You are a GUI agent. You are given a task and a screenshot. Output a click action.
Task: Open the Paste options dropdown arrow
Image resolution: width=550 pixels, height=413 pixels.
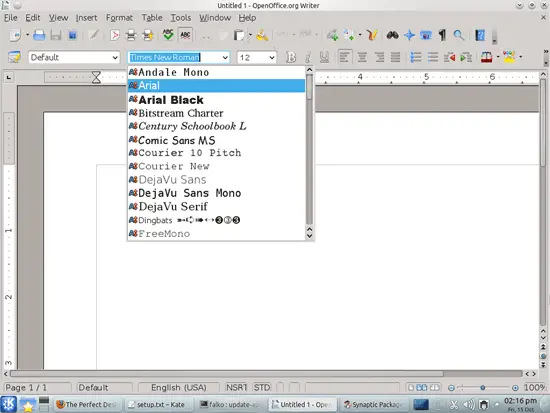[x=250, y=35]
